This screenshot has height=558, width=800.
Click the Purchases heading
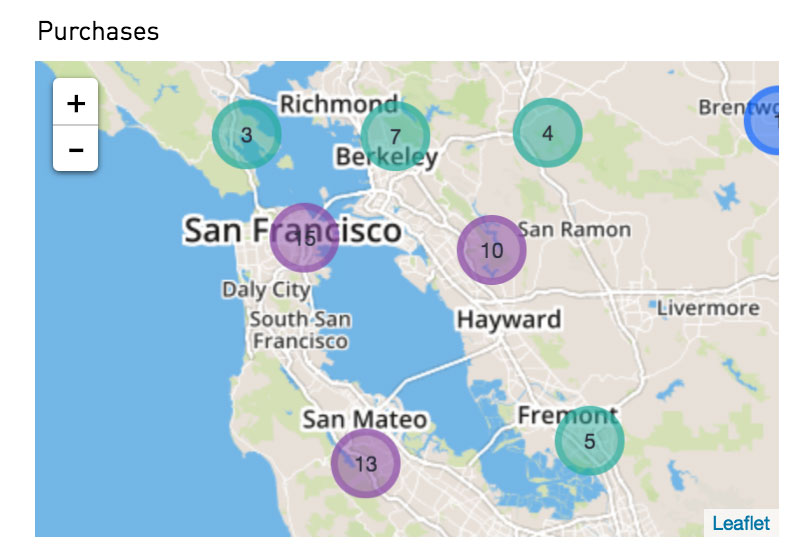tap(98, 31)
